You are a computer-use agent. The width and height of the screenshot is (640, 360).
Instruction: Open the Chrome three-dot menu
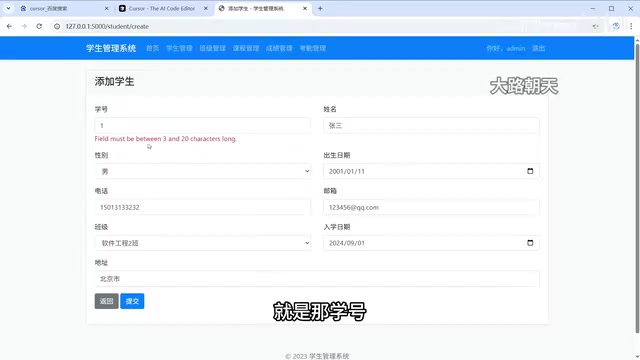click(x=631, y=26)
